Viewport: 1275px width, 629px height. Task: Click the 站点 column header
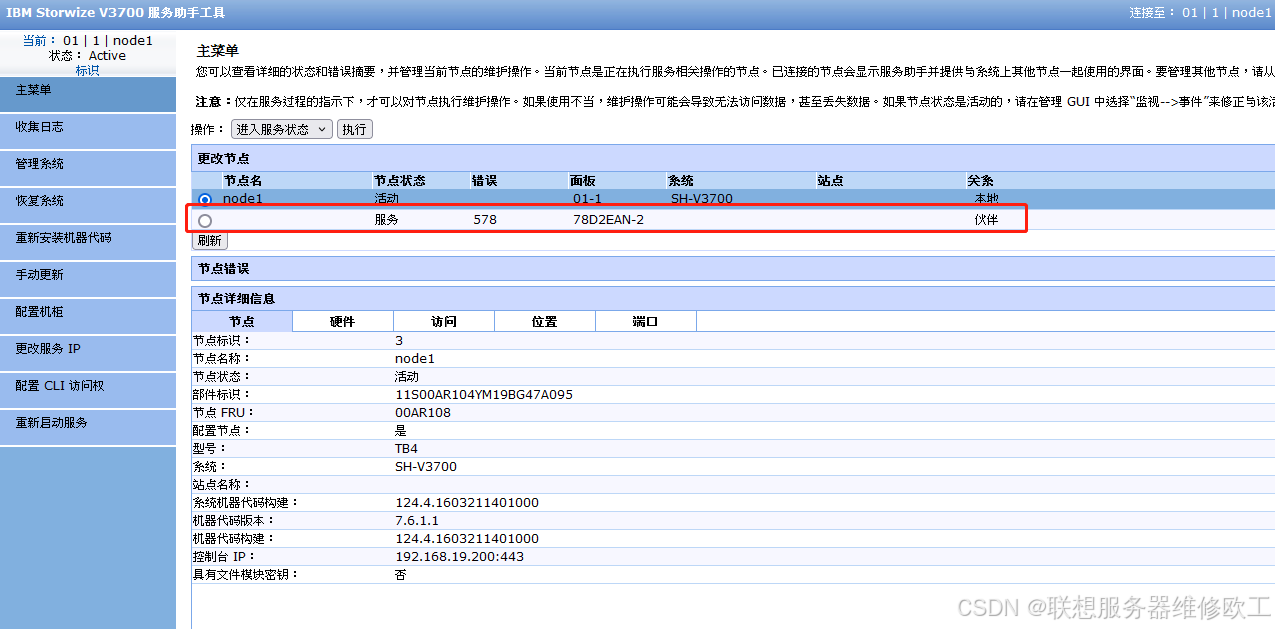point(830,181)
